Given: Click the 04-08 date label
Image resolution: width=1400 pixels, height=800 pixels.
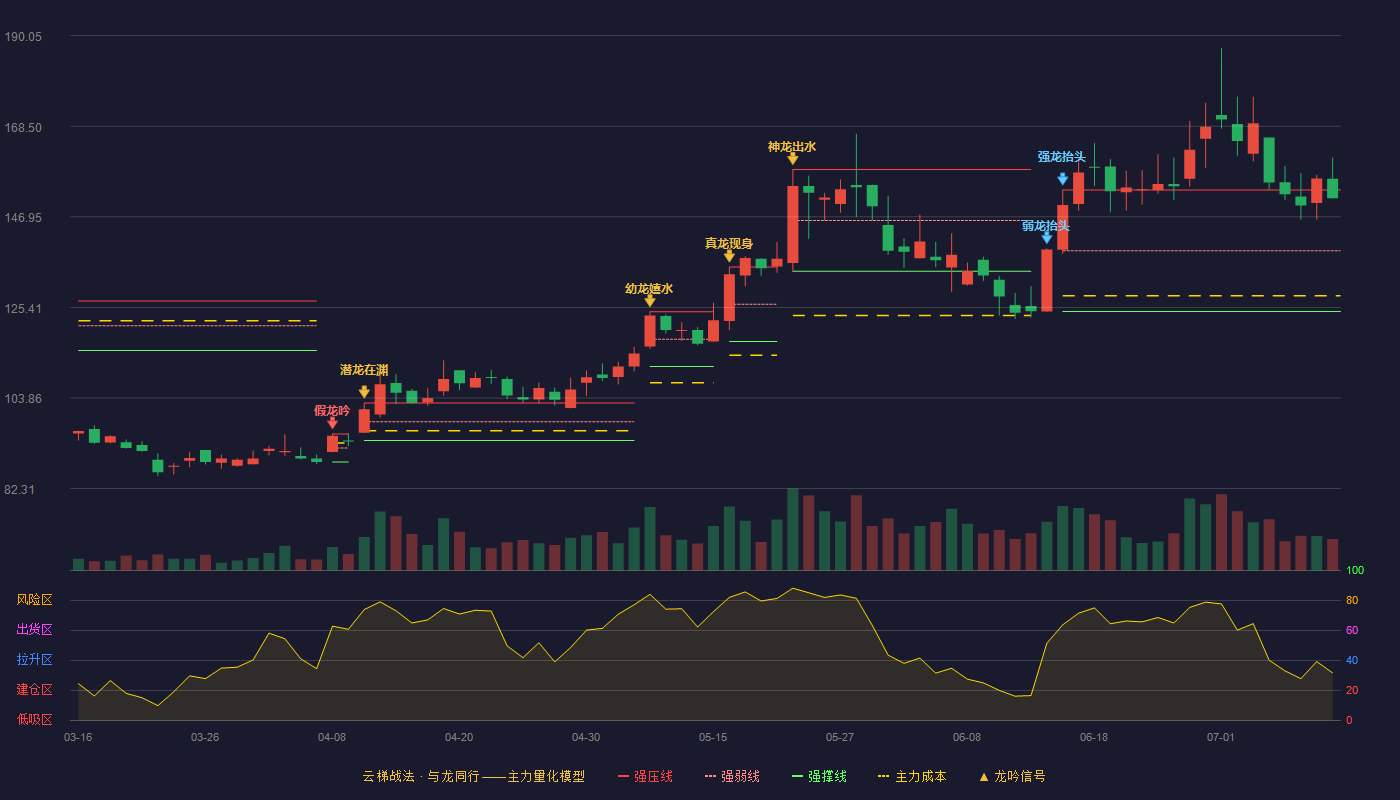Looking at the screenshot, I should pyautogui.click(x=332, y=737).
